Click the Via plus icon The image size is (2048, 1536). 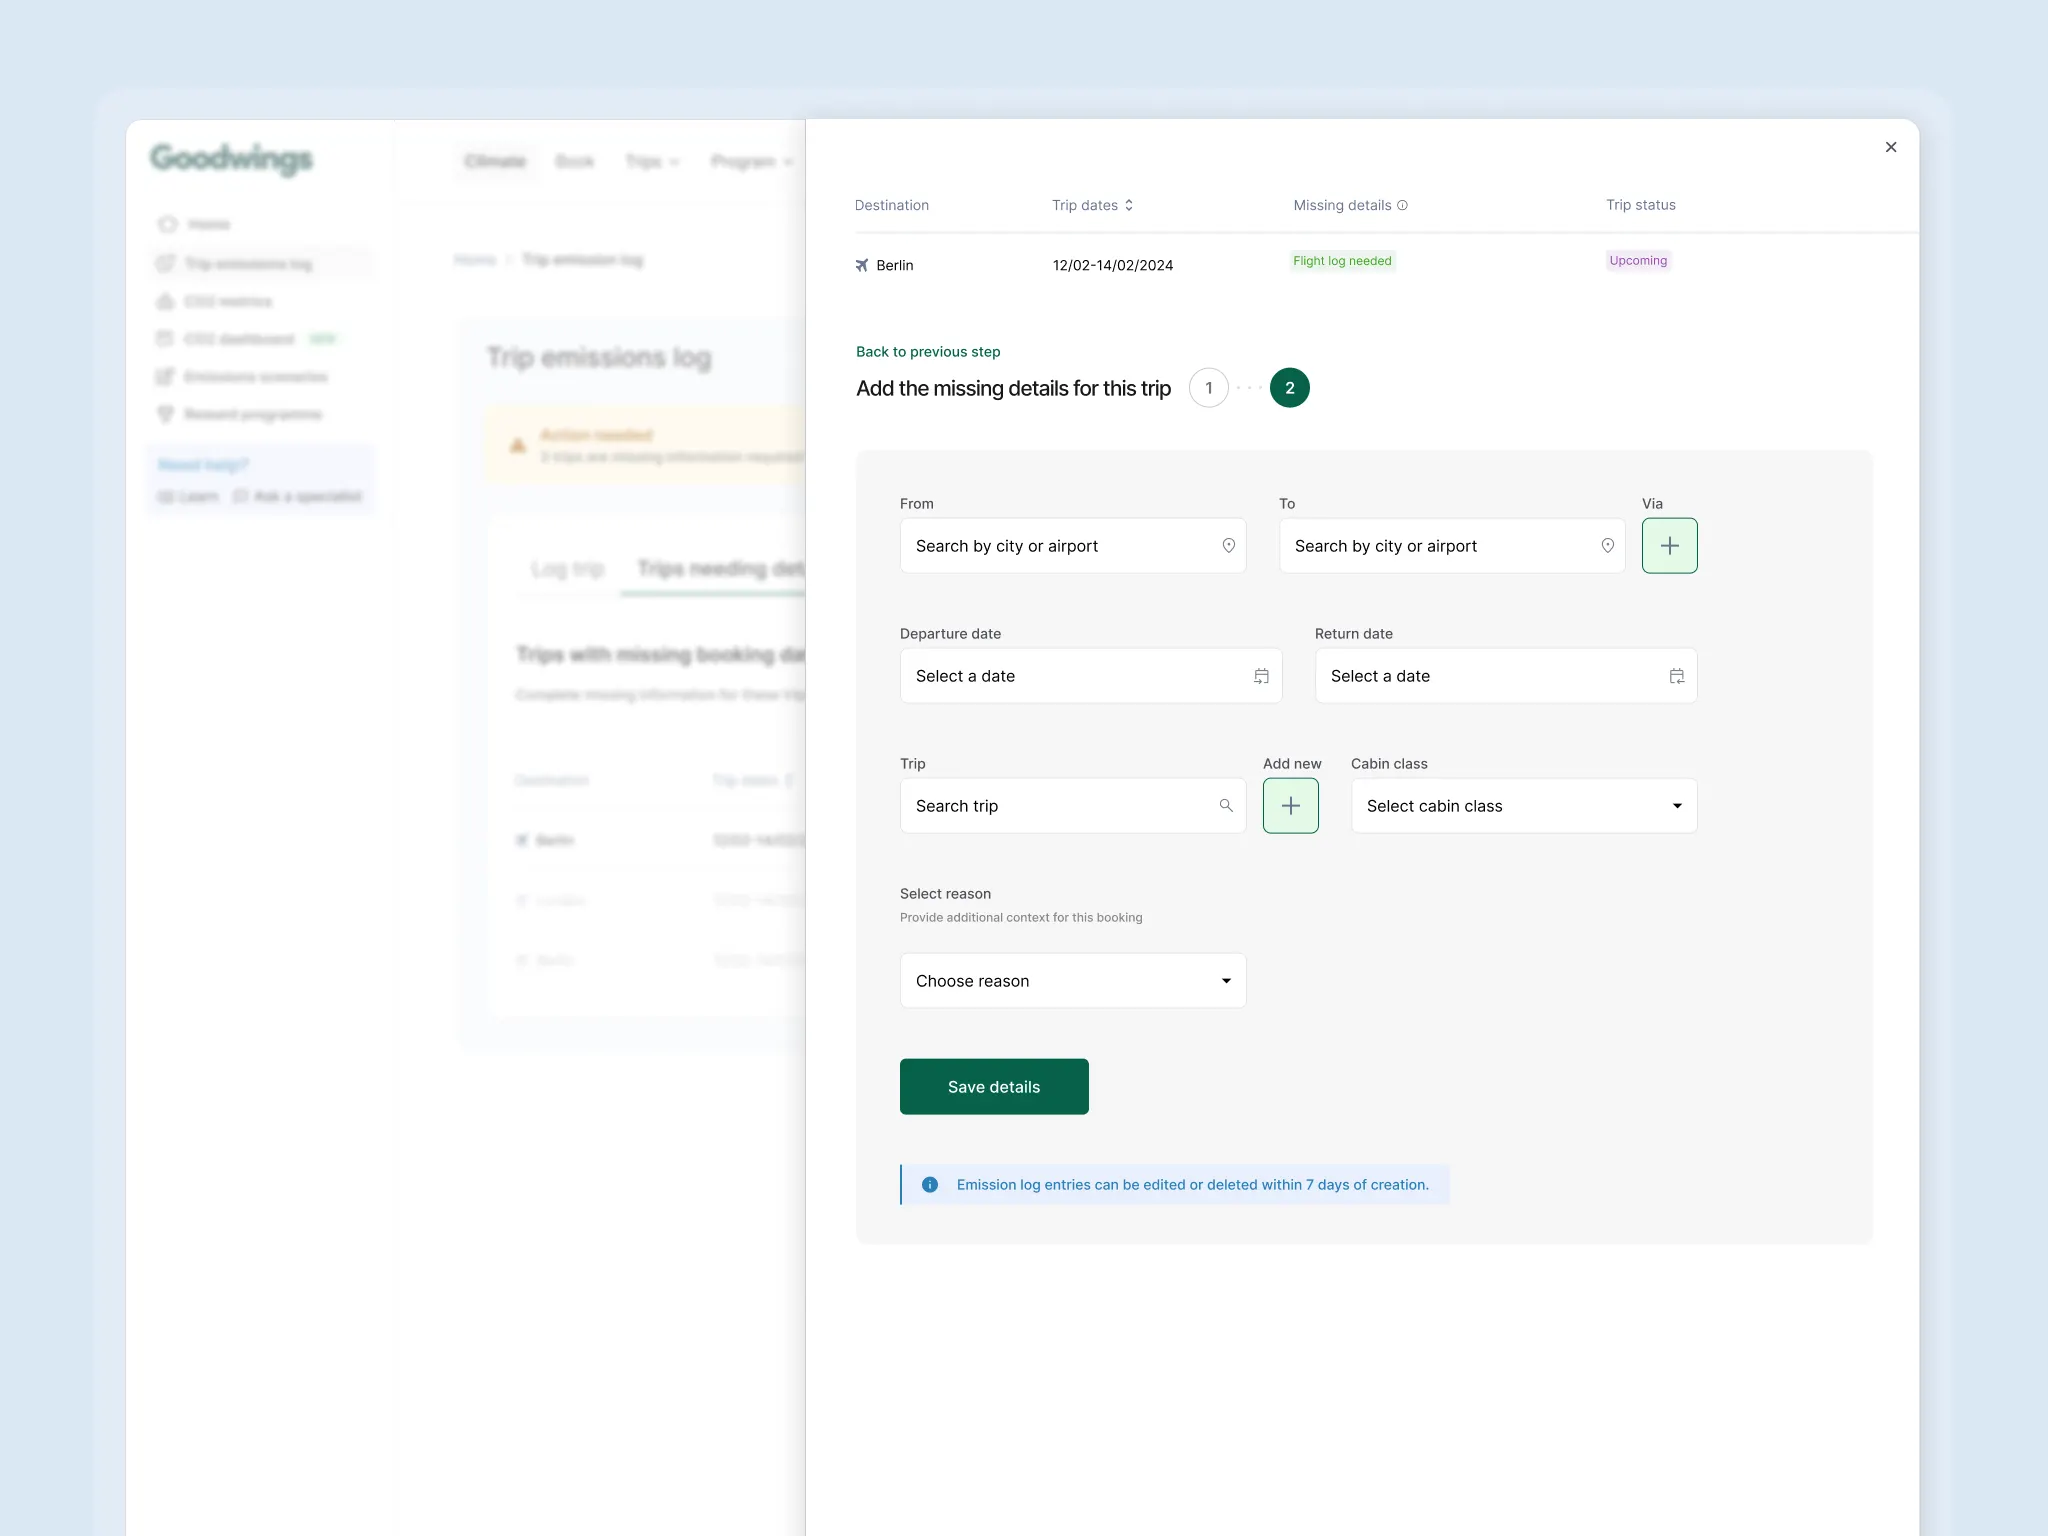1669,546
